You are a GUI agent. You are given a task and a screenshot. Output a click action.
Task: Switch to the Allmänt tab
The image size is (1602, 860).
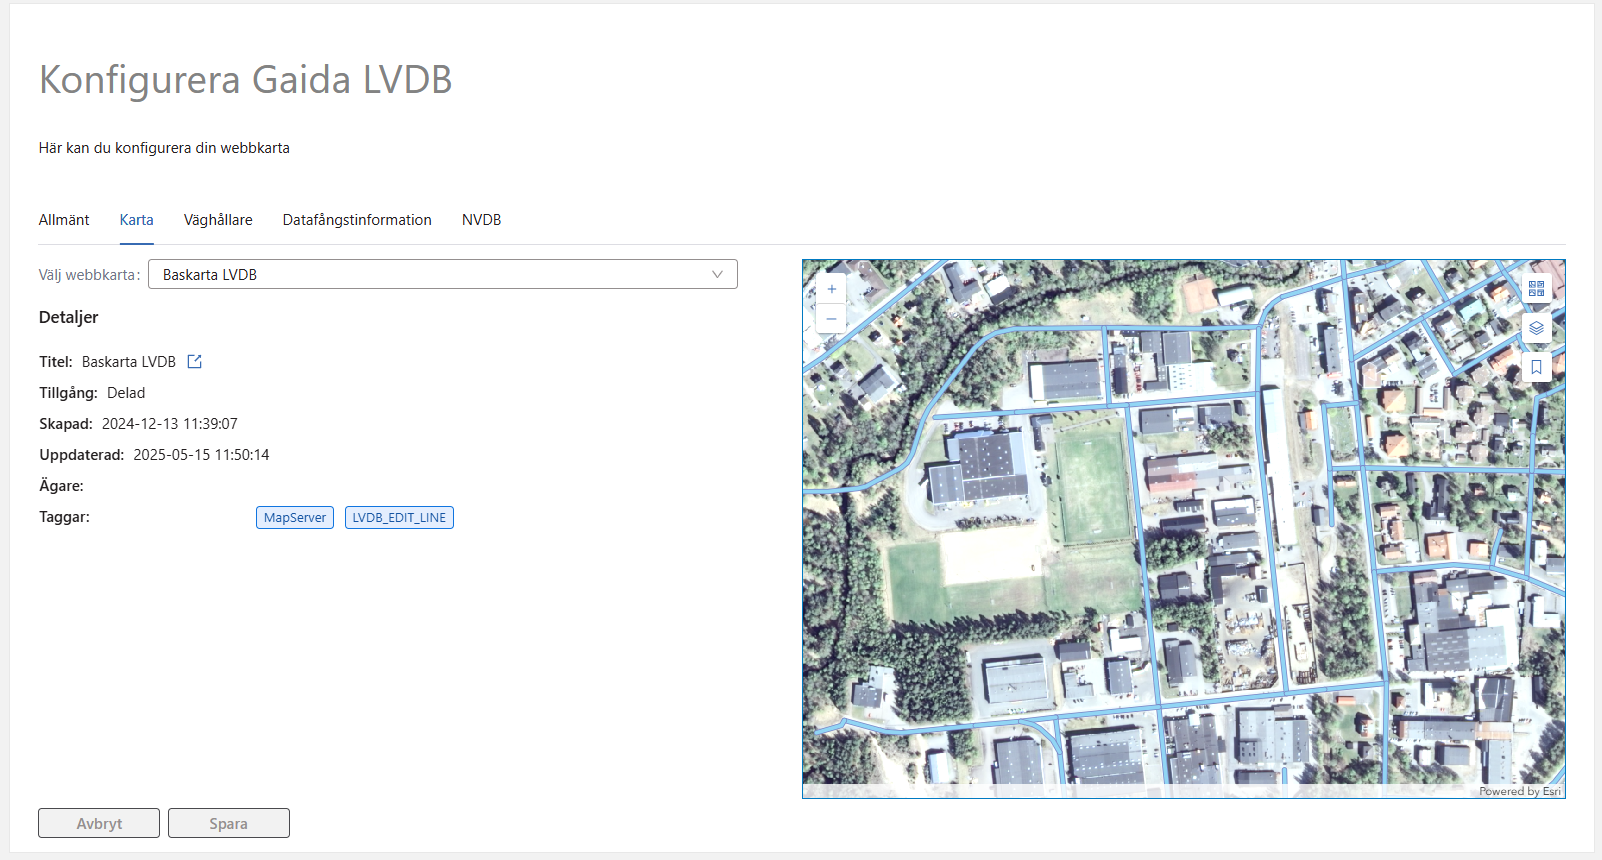coord(64,220)
